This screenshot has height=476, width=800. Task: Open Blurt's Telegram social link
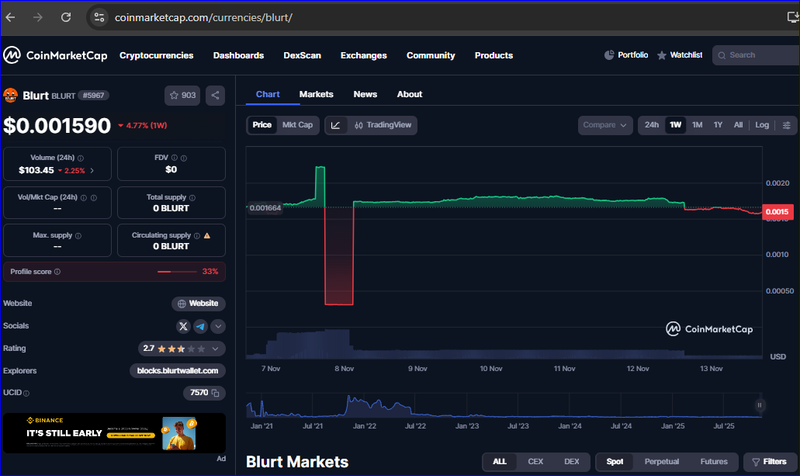click(x=201, y=326)
